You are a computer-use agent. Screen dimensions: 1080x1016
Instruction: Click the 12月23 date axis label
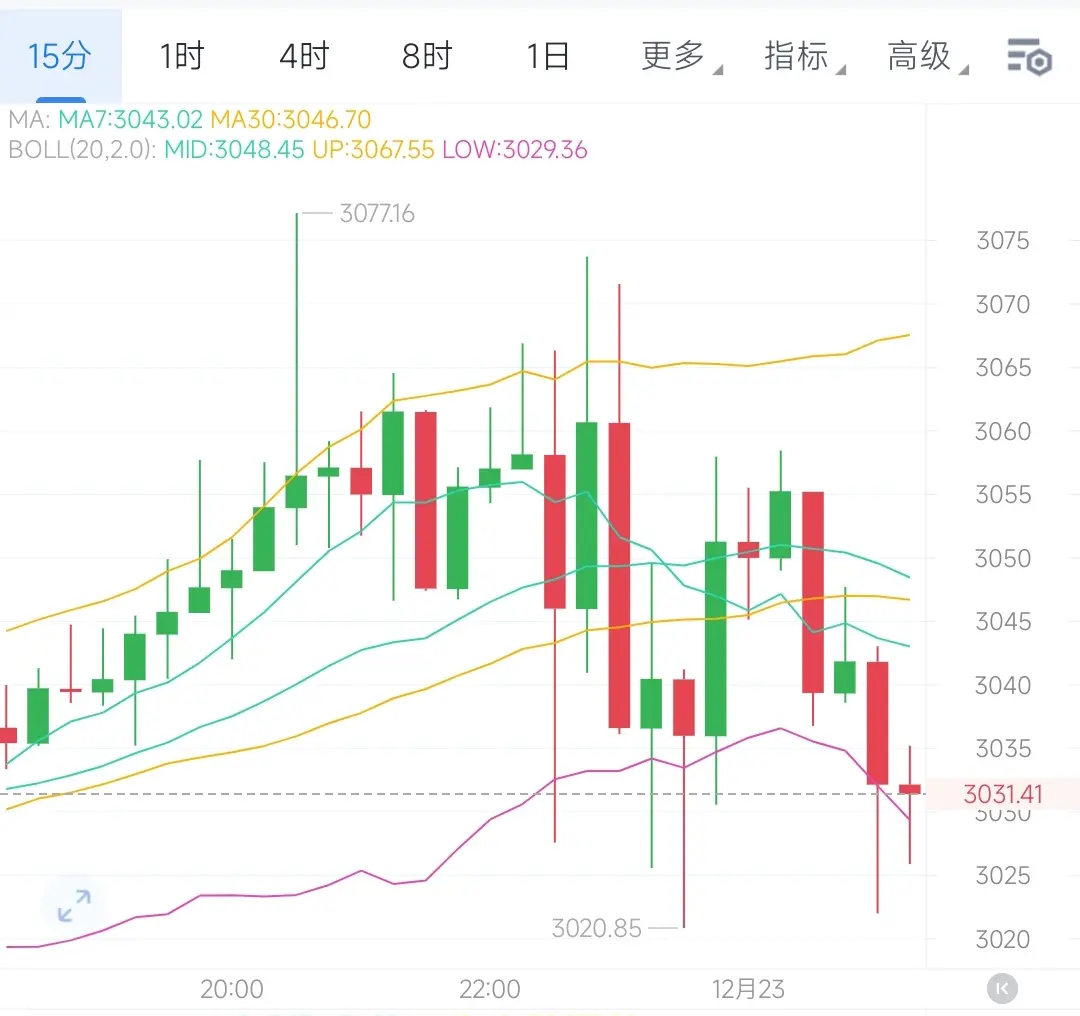tap(748, 989)
